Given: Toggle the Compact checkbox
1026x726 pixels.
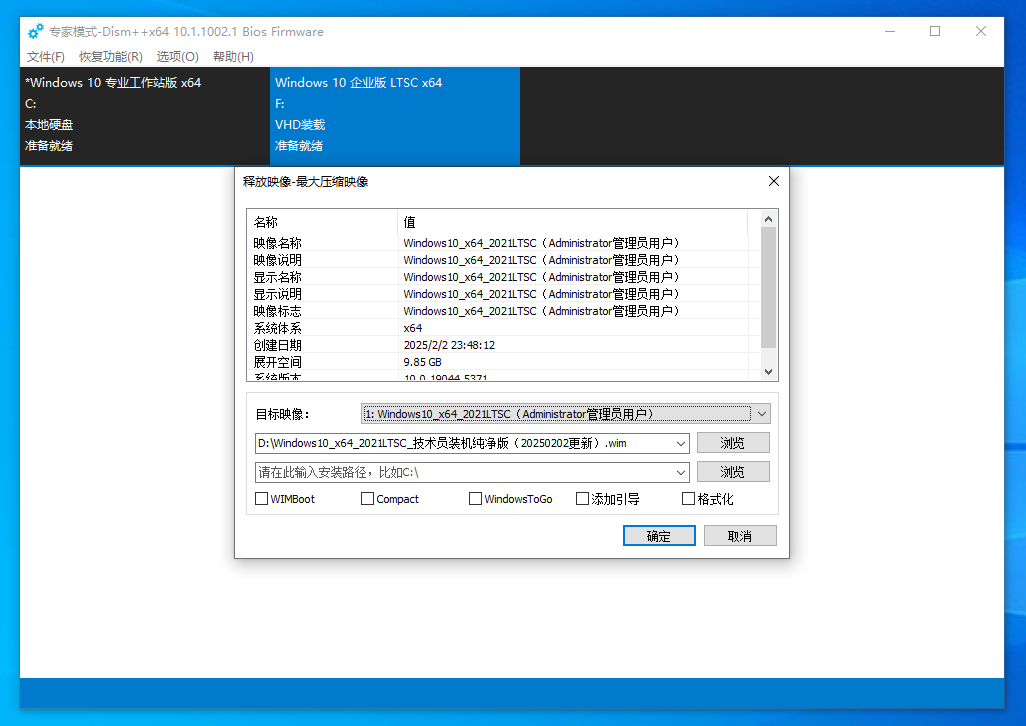Looking at the screenshot, I should 368,499.
